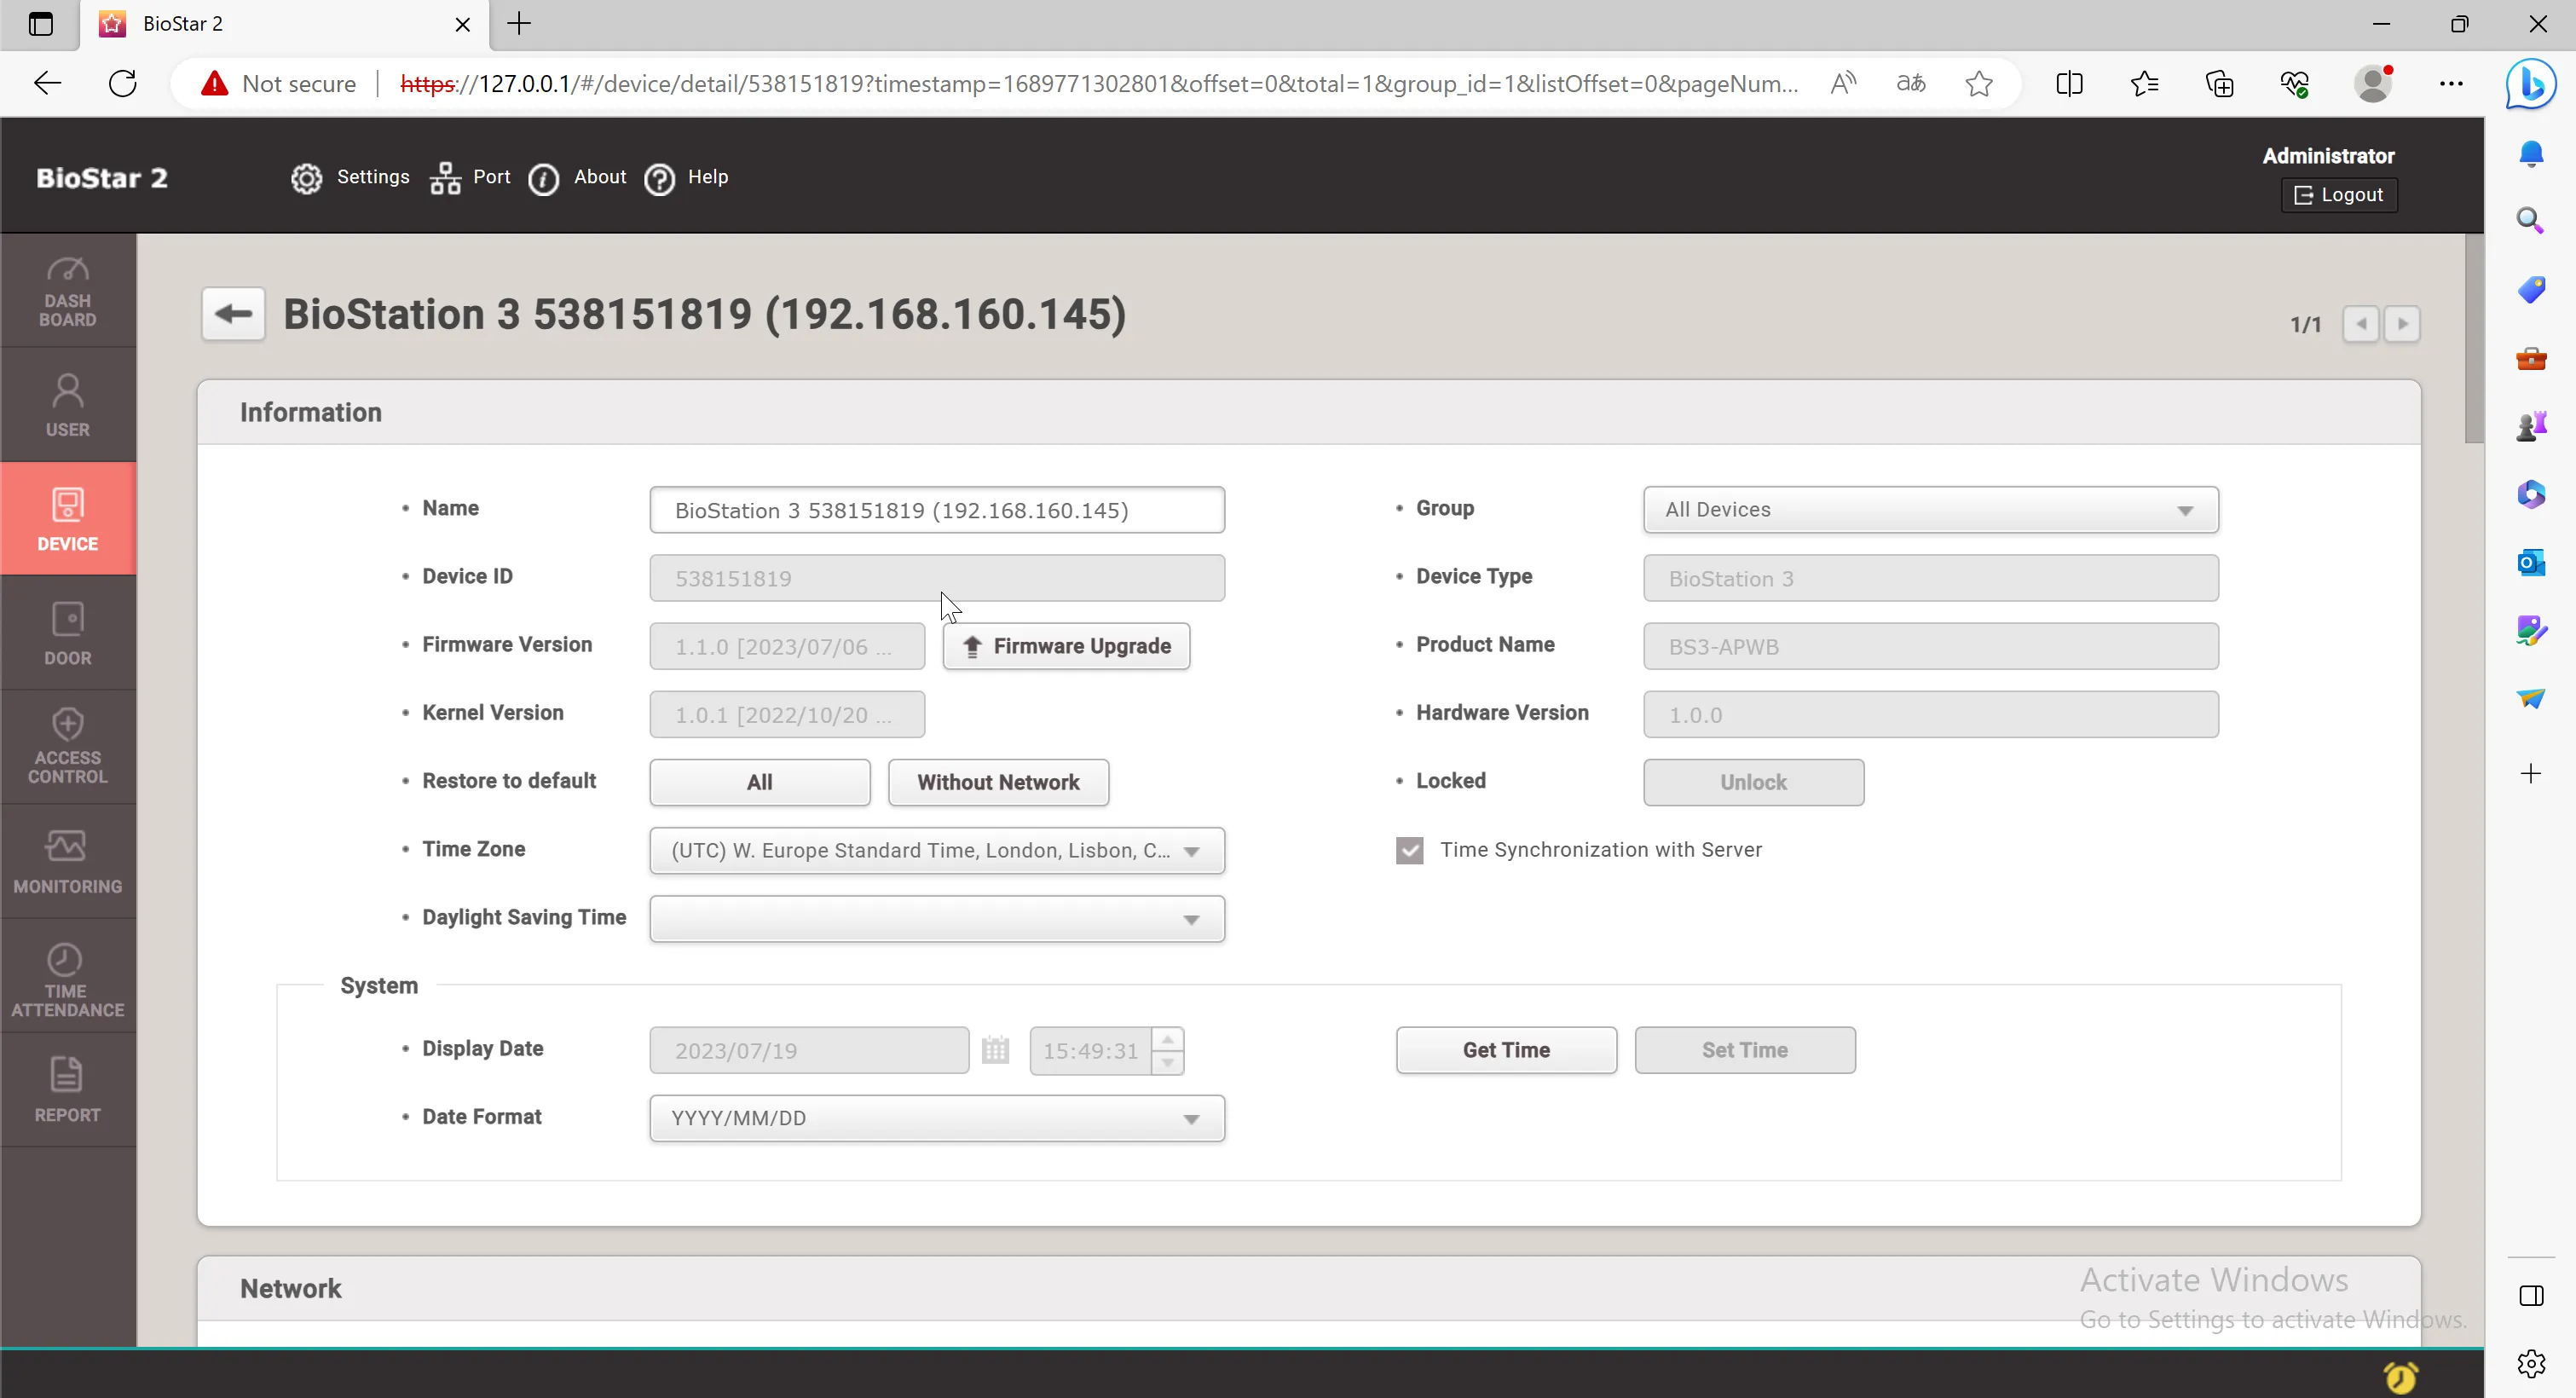Toggle Time Synchronization with Server checkbox
Viewport: 2576px width, 1398px height.
pos(1410,850)
